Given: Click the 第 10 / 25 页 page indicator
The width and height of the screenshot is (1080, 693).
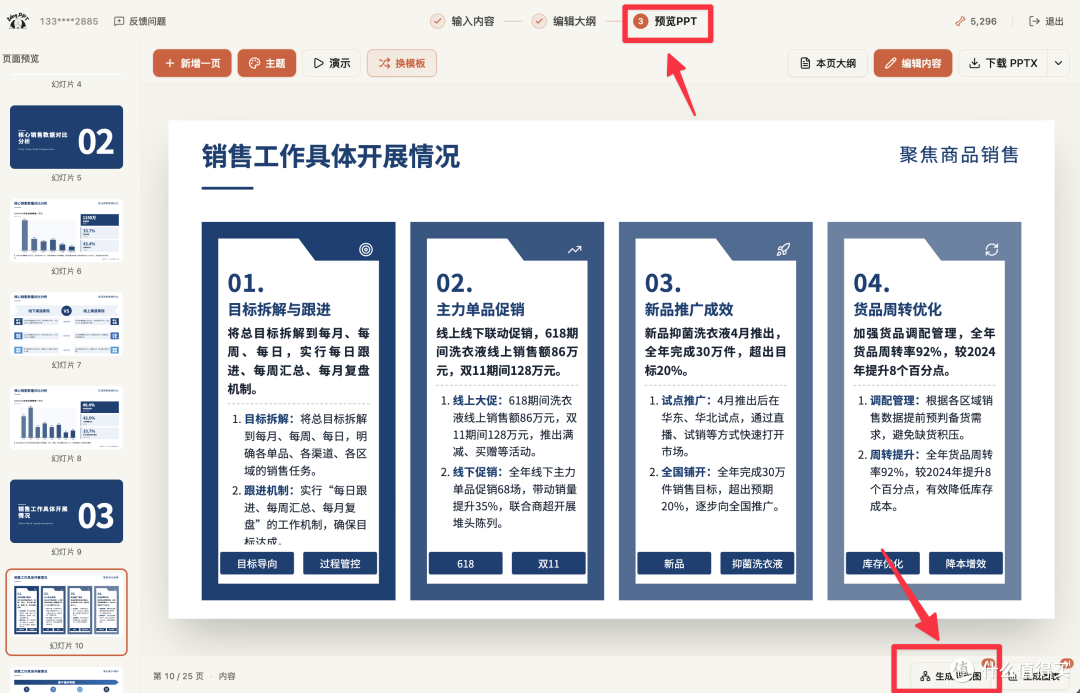Looking at the screenshot, I should pyautogui.click(x=178, y=676).
